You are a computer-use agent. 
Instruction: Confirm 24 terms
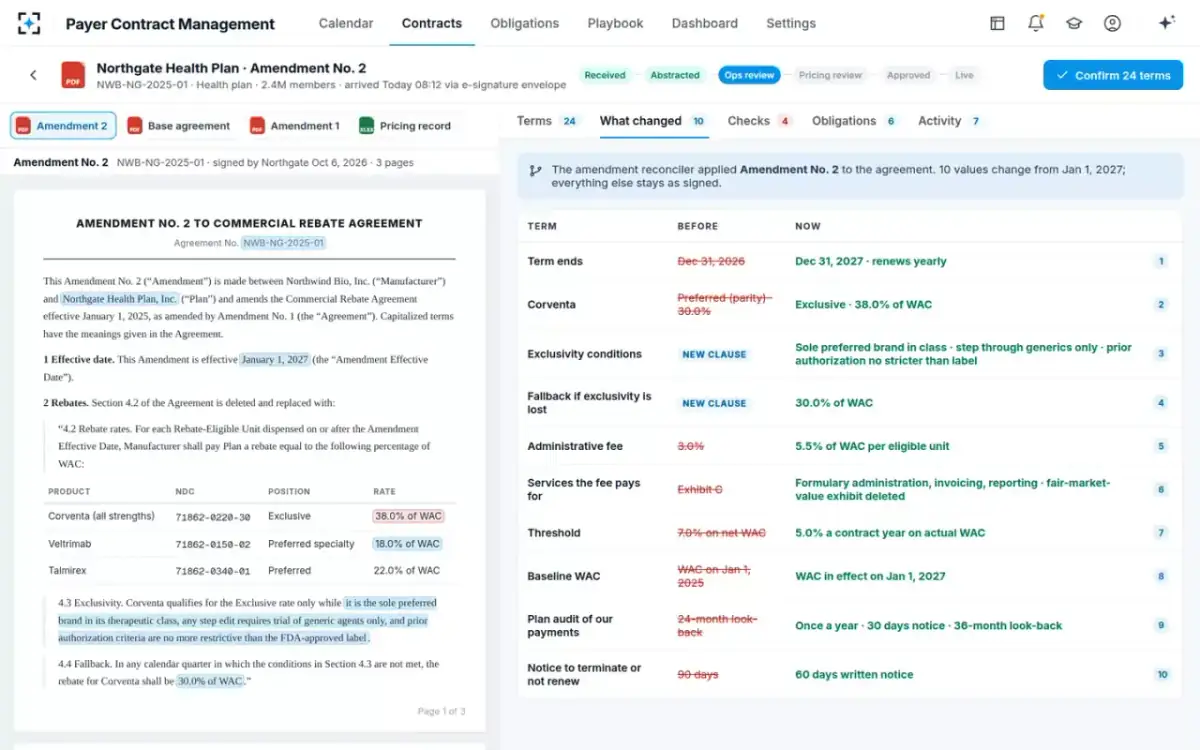(x=1113, y=75)
